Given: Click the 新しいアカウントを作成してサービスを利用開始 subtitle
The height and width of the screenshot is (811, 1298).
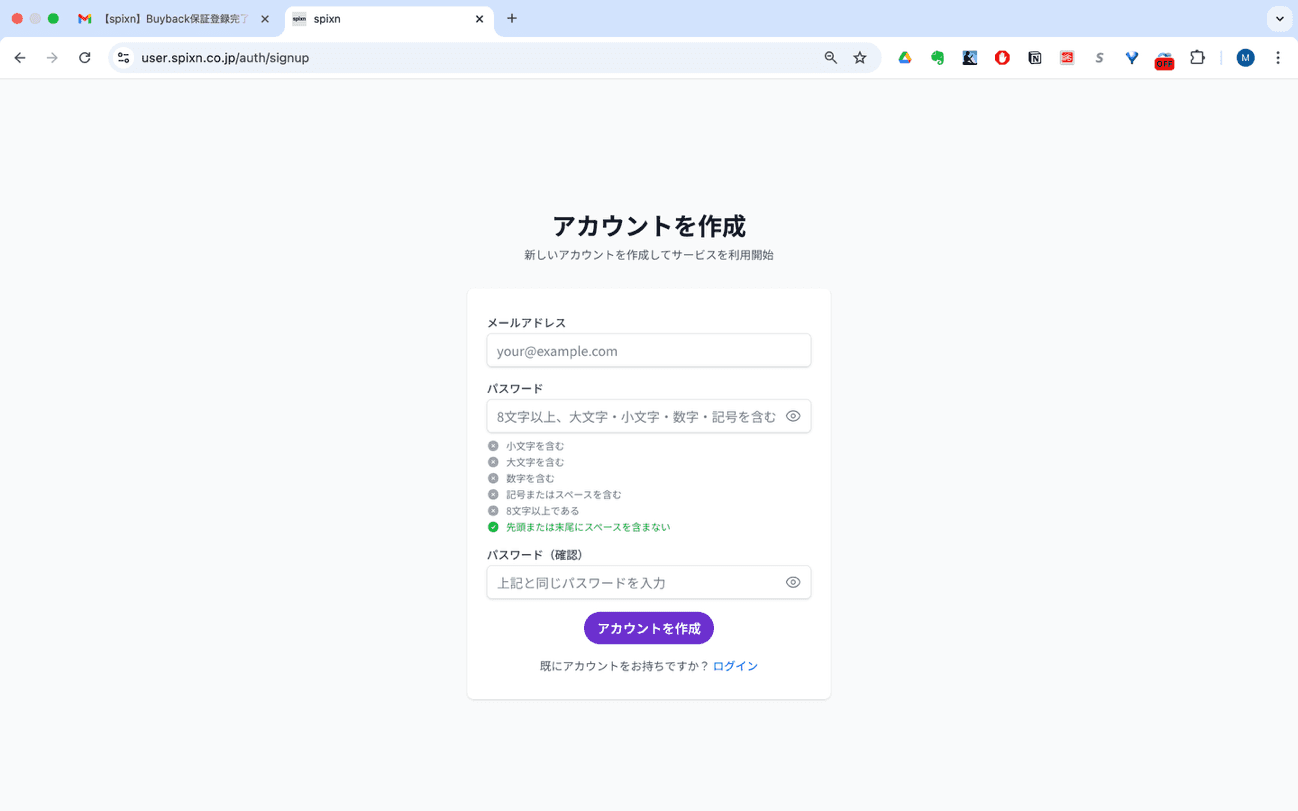Looking at the screenshot, I should click(649, 255).
